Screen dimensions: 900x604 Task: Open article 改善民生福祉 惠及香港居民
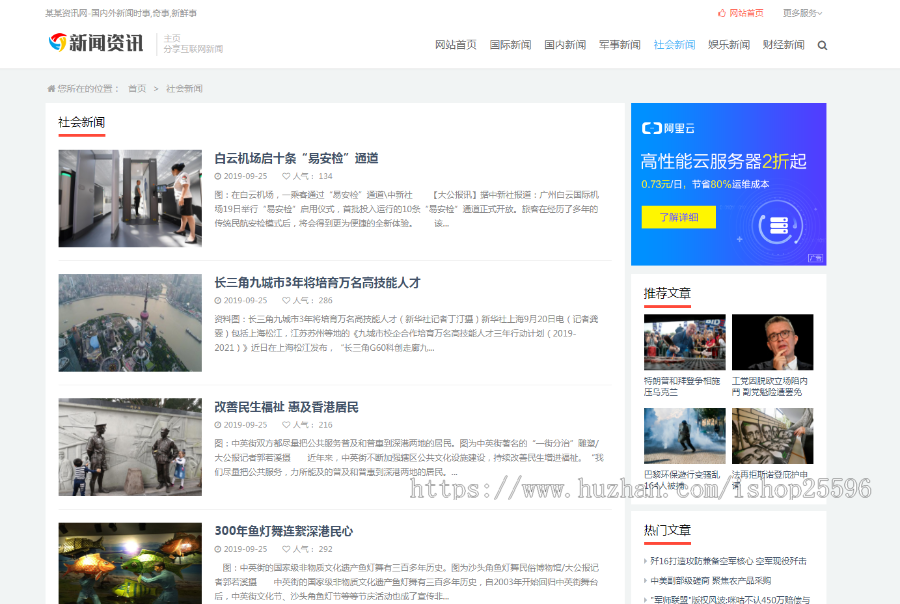point(286,407)
